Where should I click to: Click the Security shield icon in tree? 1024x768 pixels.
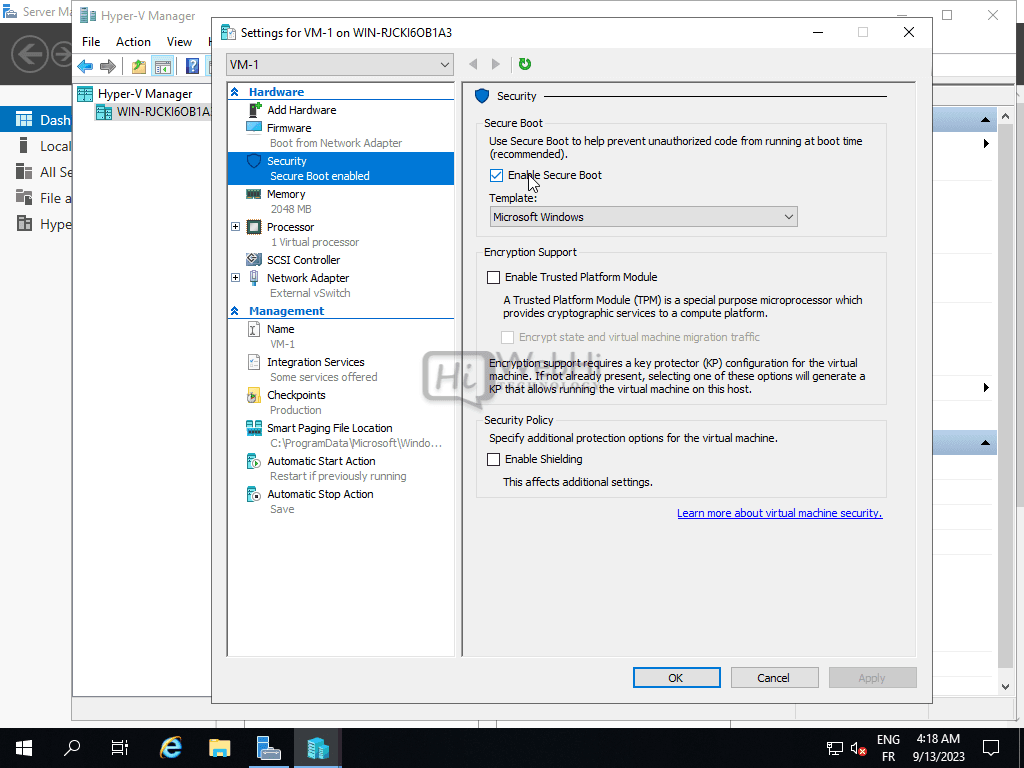click(254, 161)
